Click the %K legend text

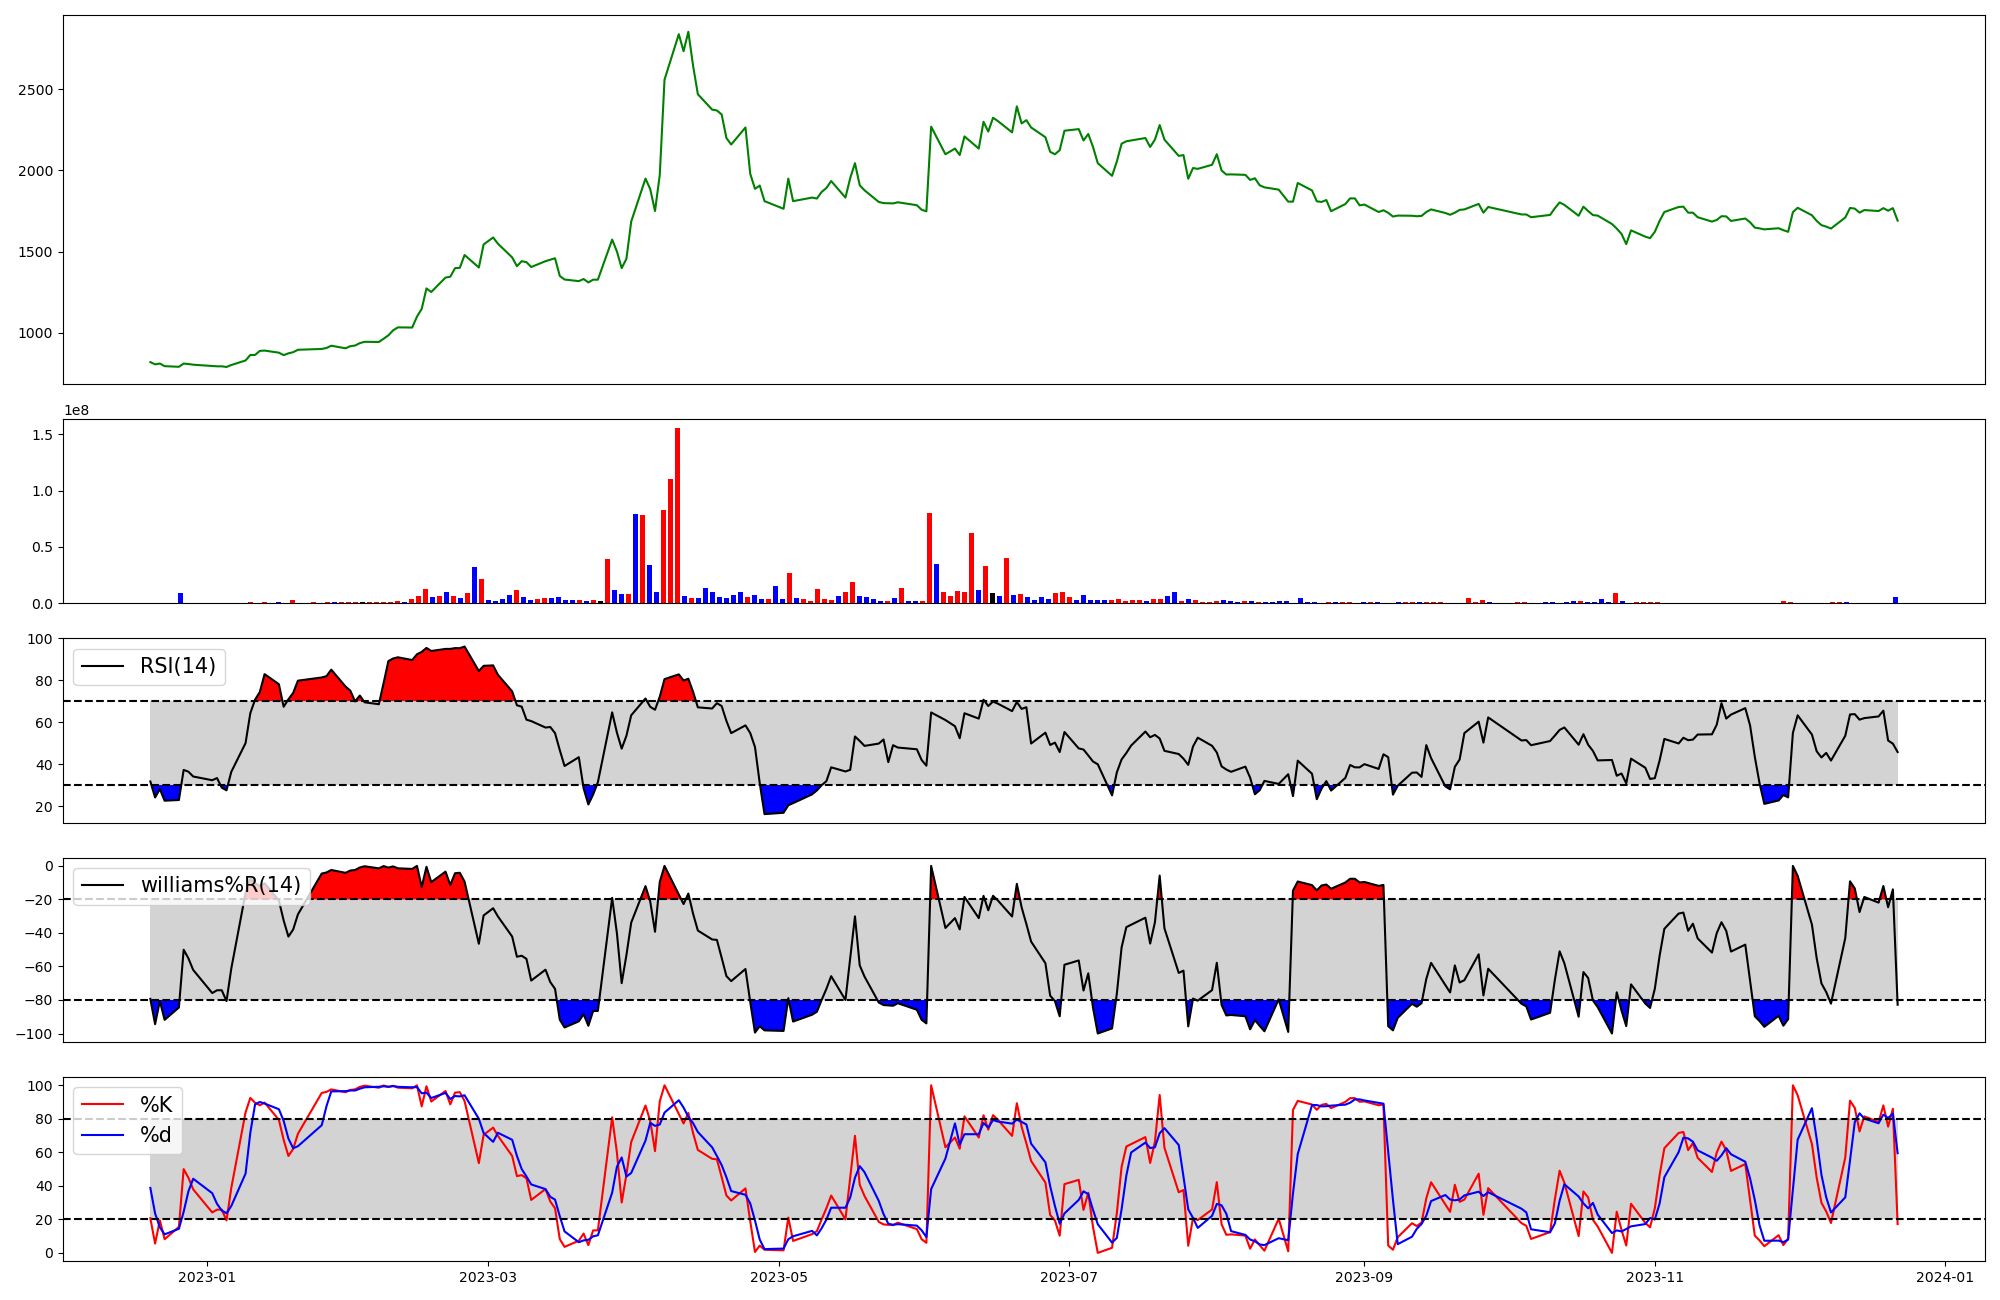(156, 1104)
